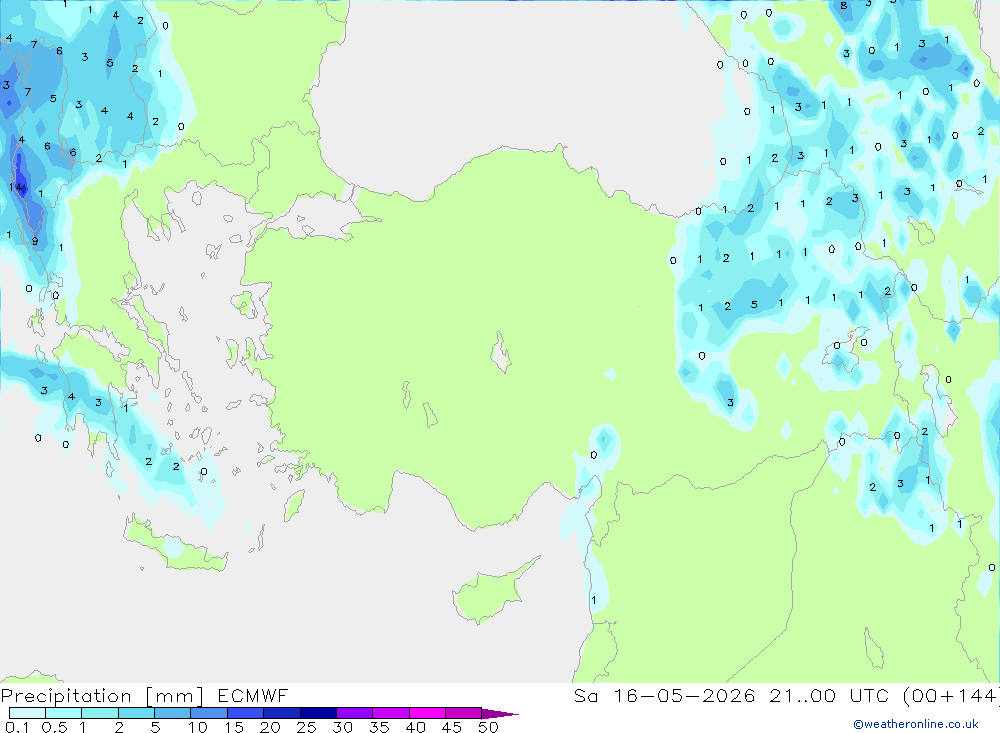Click the '[mm]' unit label

(x=175, y=696)
